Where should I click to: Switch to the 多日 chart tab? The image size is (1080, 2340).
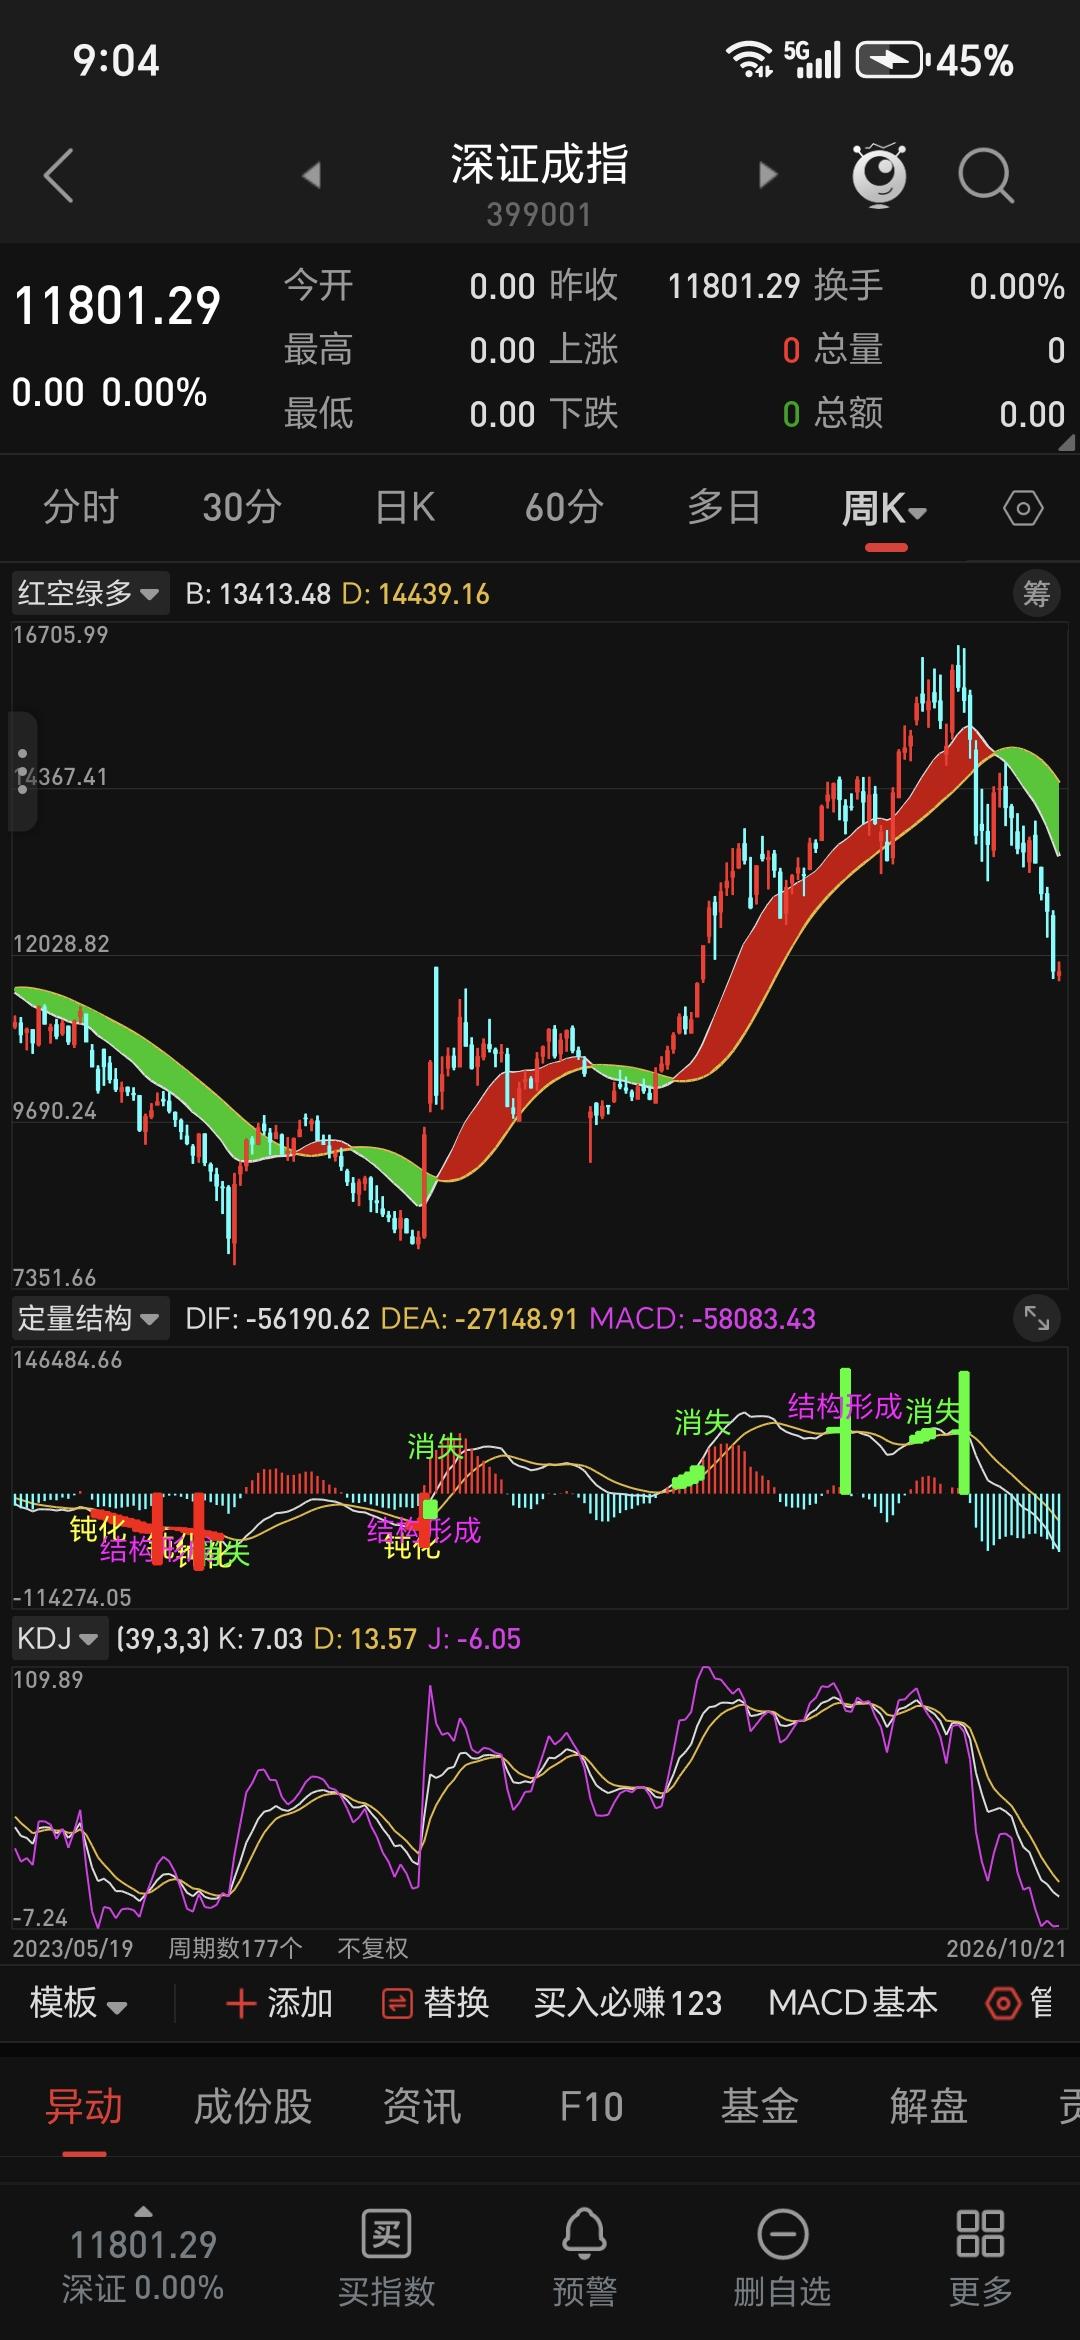(x=724, y=508)
